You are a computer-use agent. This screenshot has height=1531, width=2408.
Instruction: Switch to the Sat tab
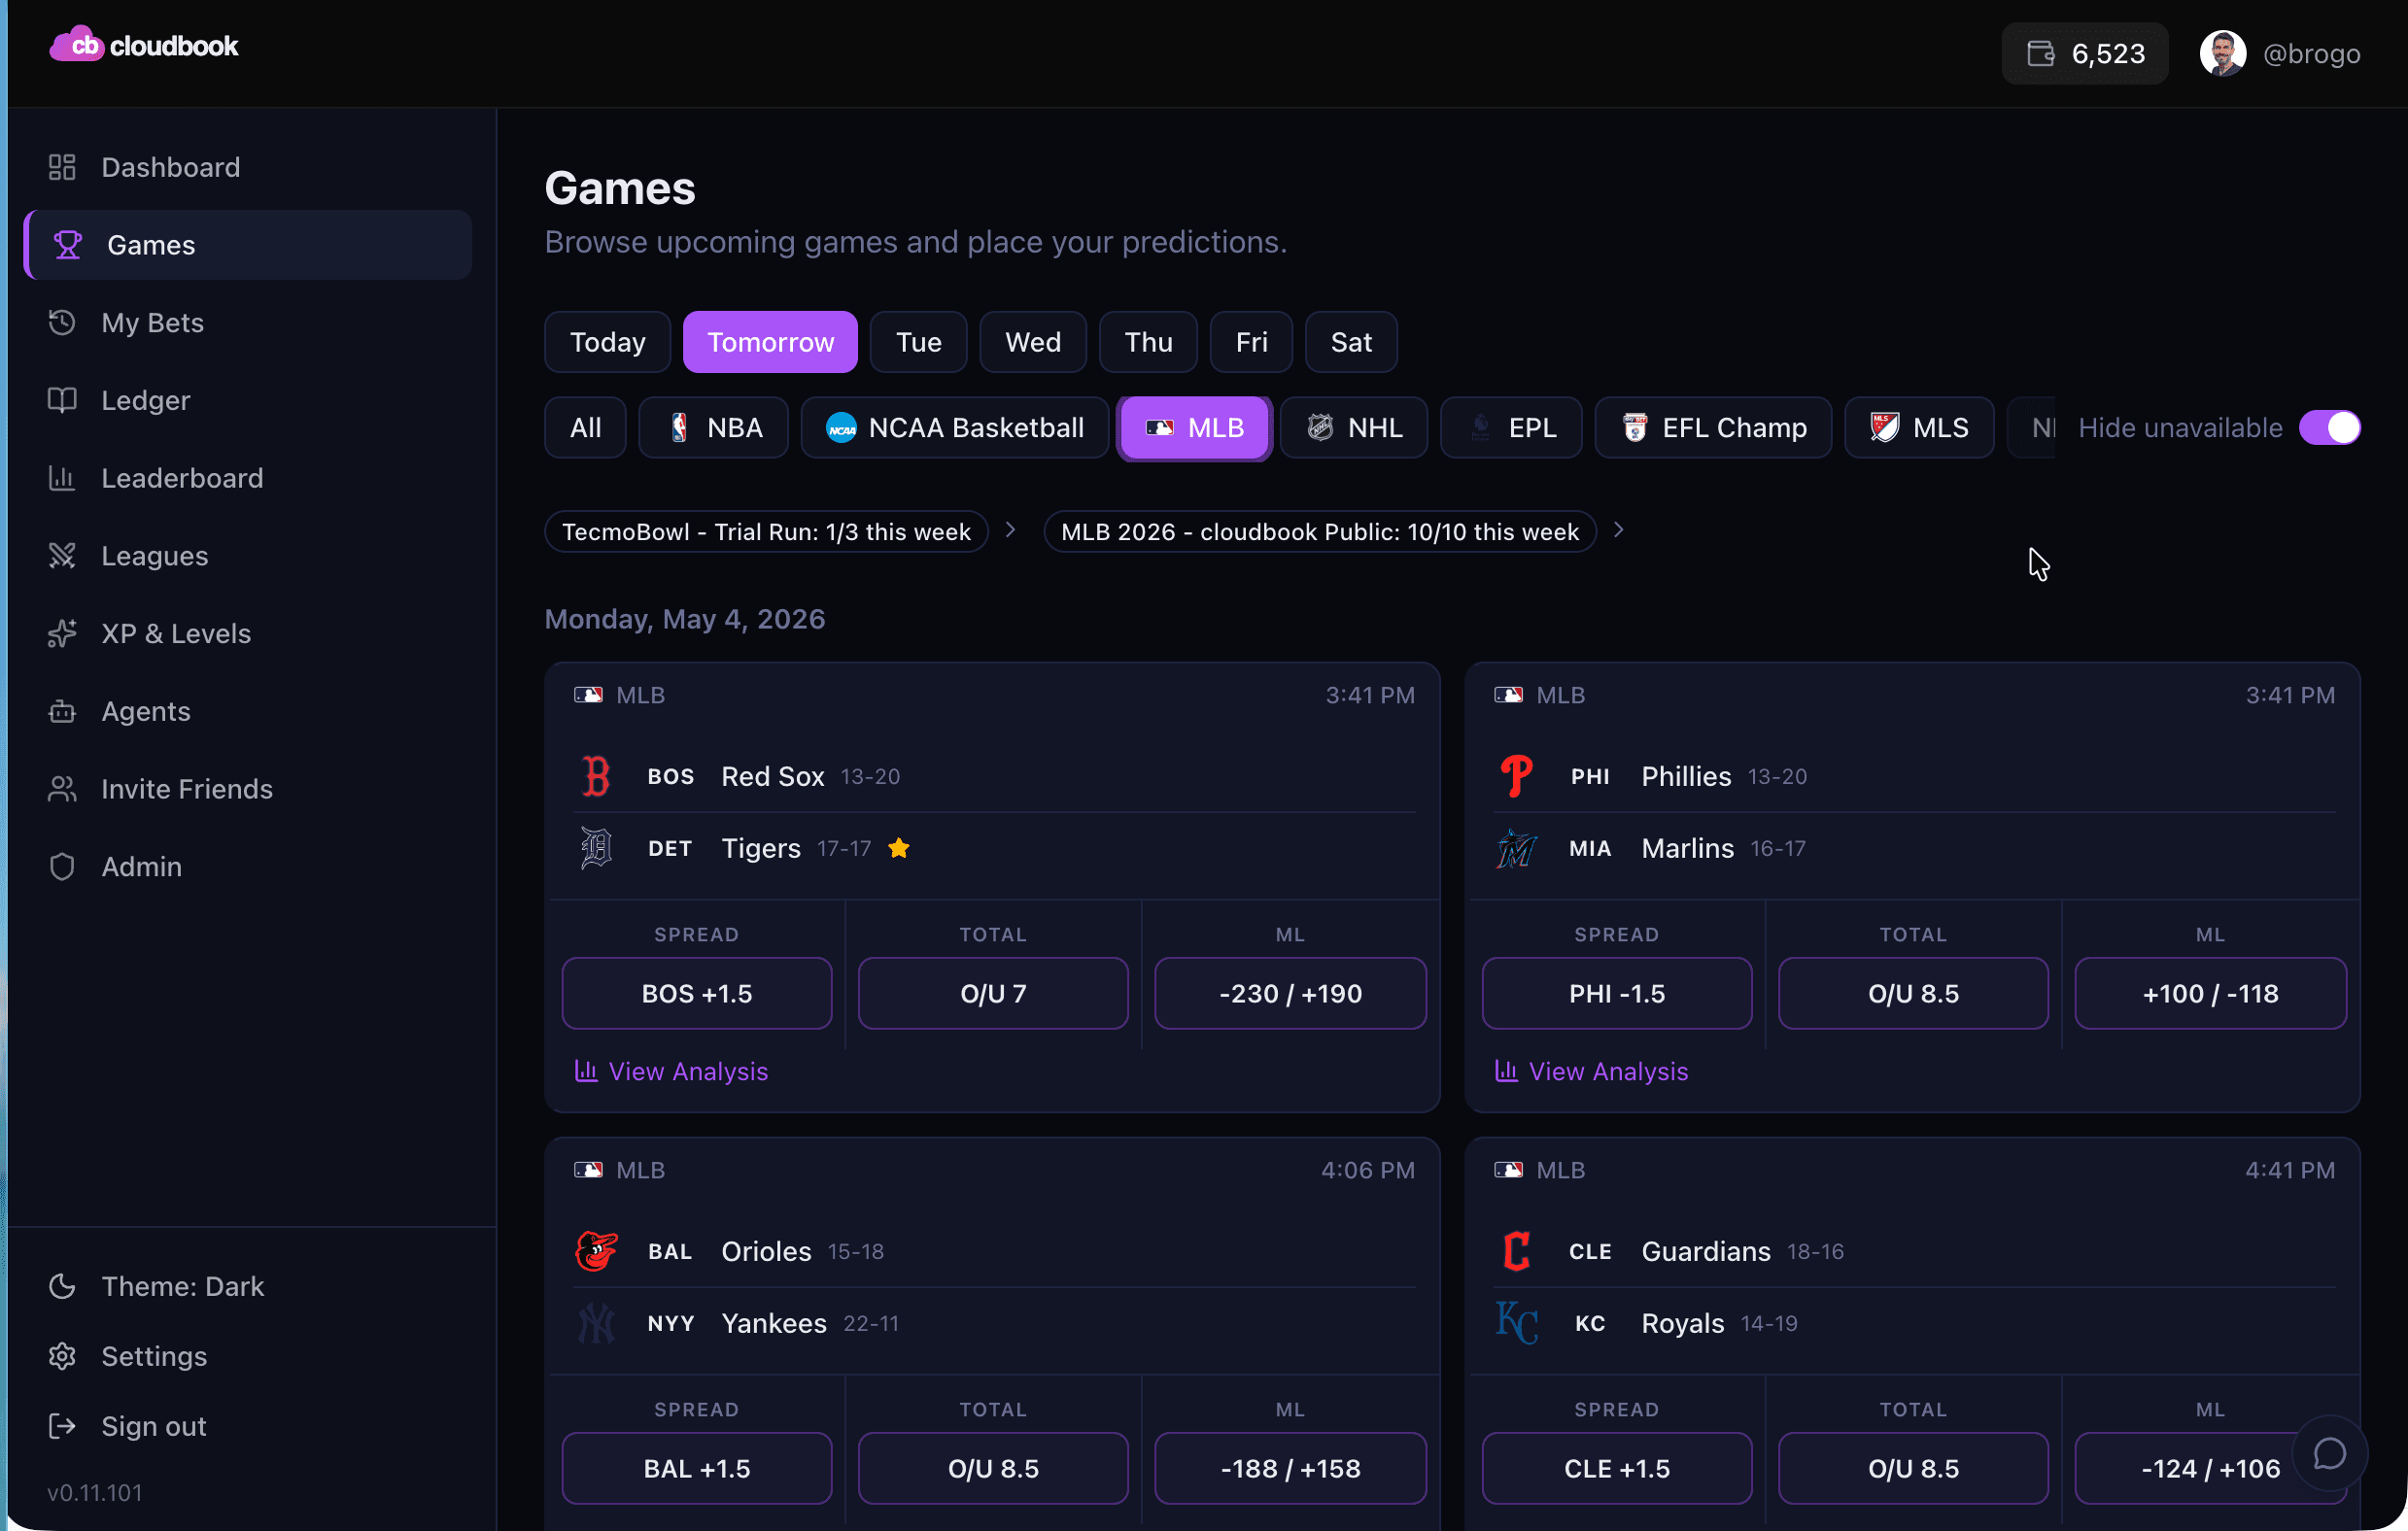(1351, 342)
